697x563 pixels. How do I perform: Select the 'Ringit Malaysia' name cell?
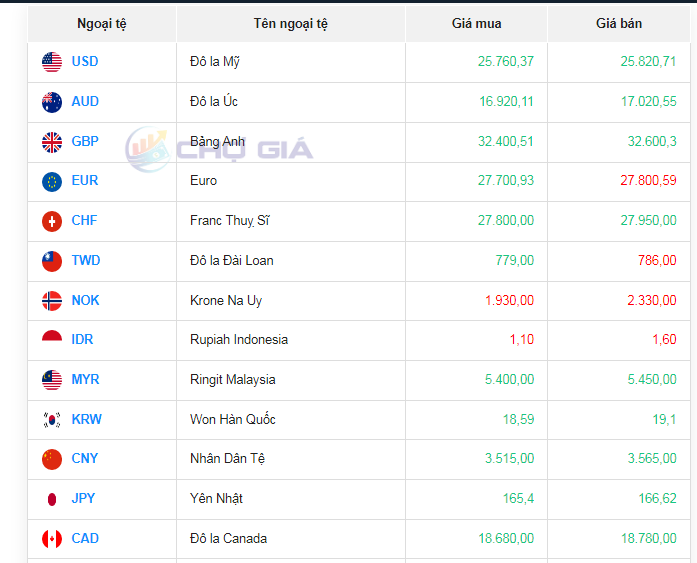pyautogui.click(x=291, y=380)
